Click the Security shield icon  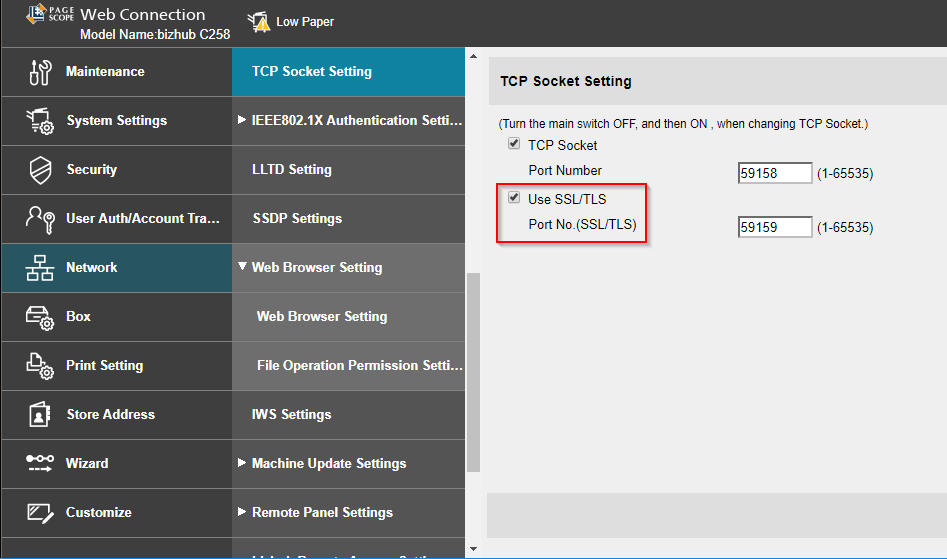(40, 170)
